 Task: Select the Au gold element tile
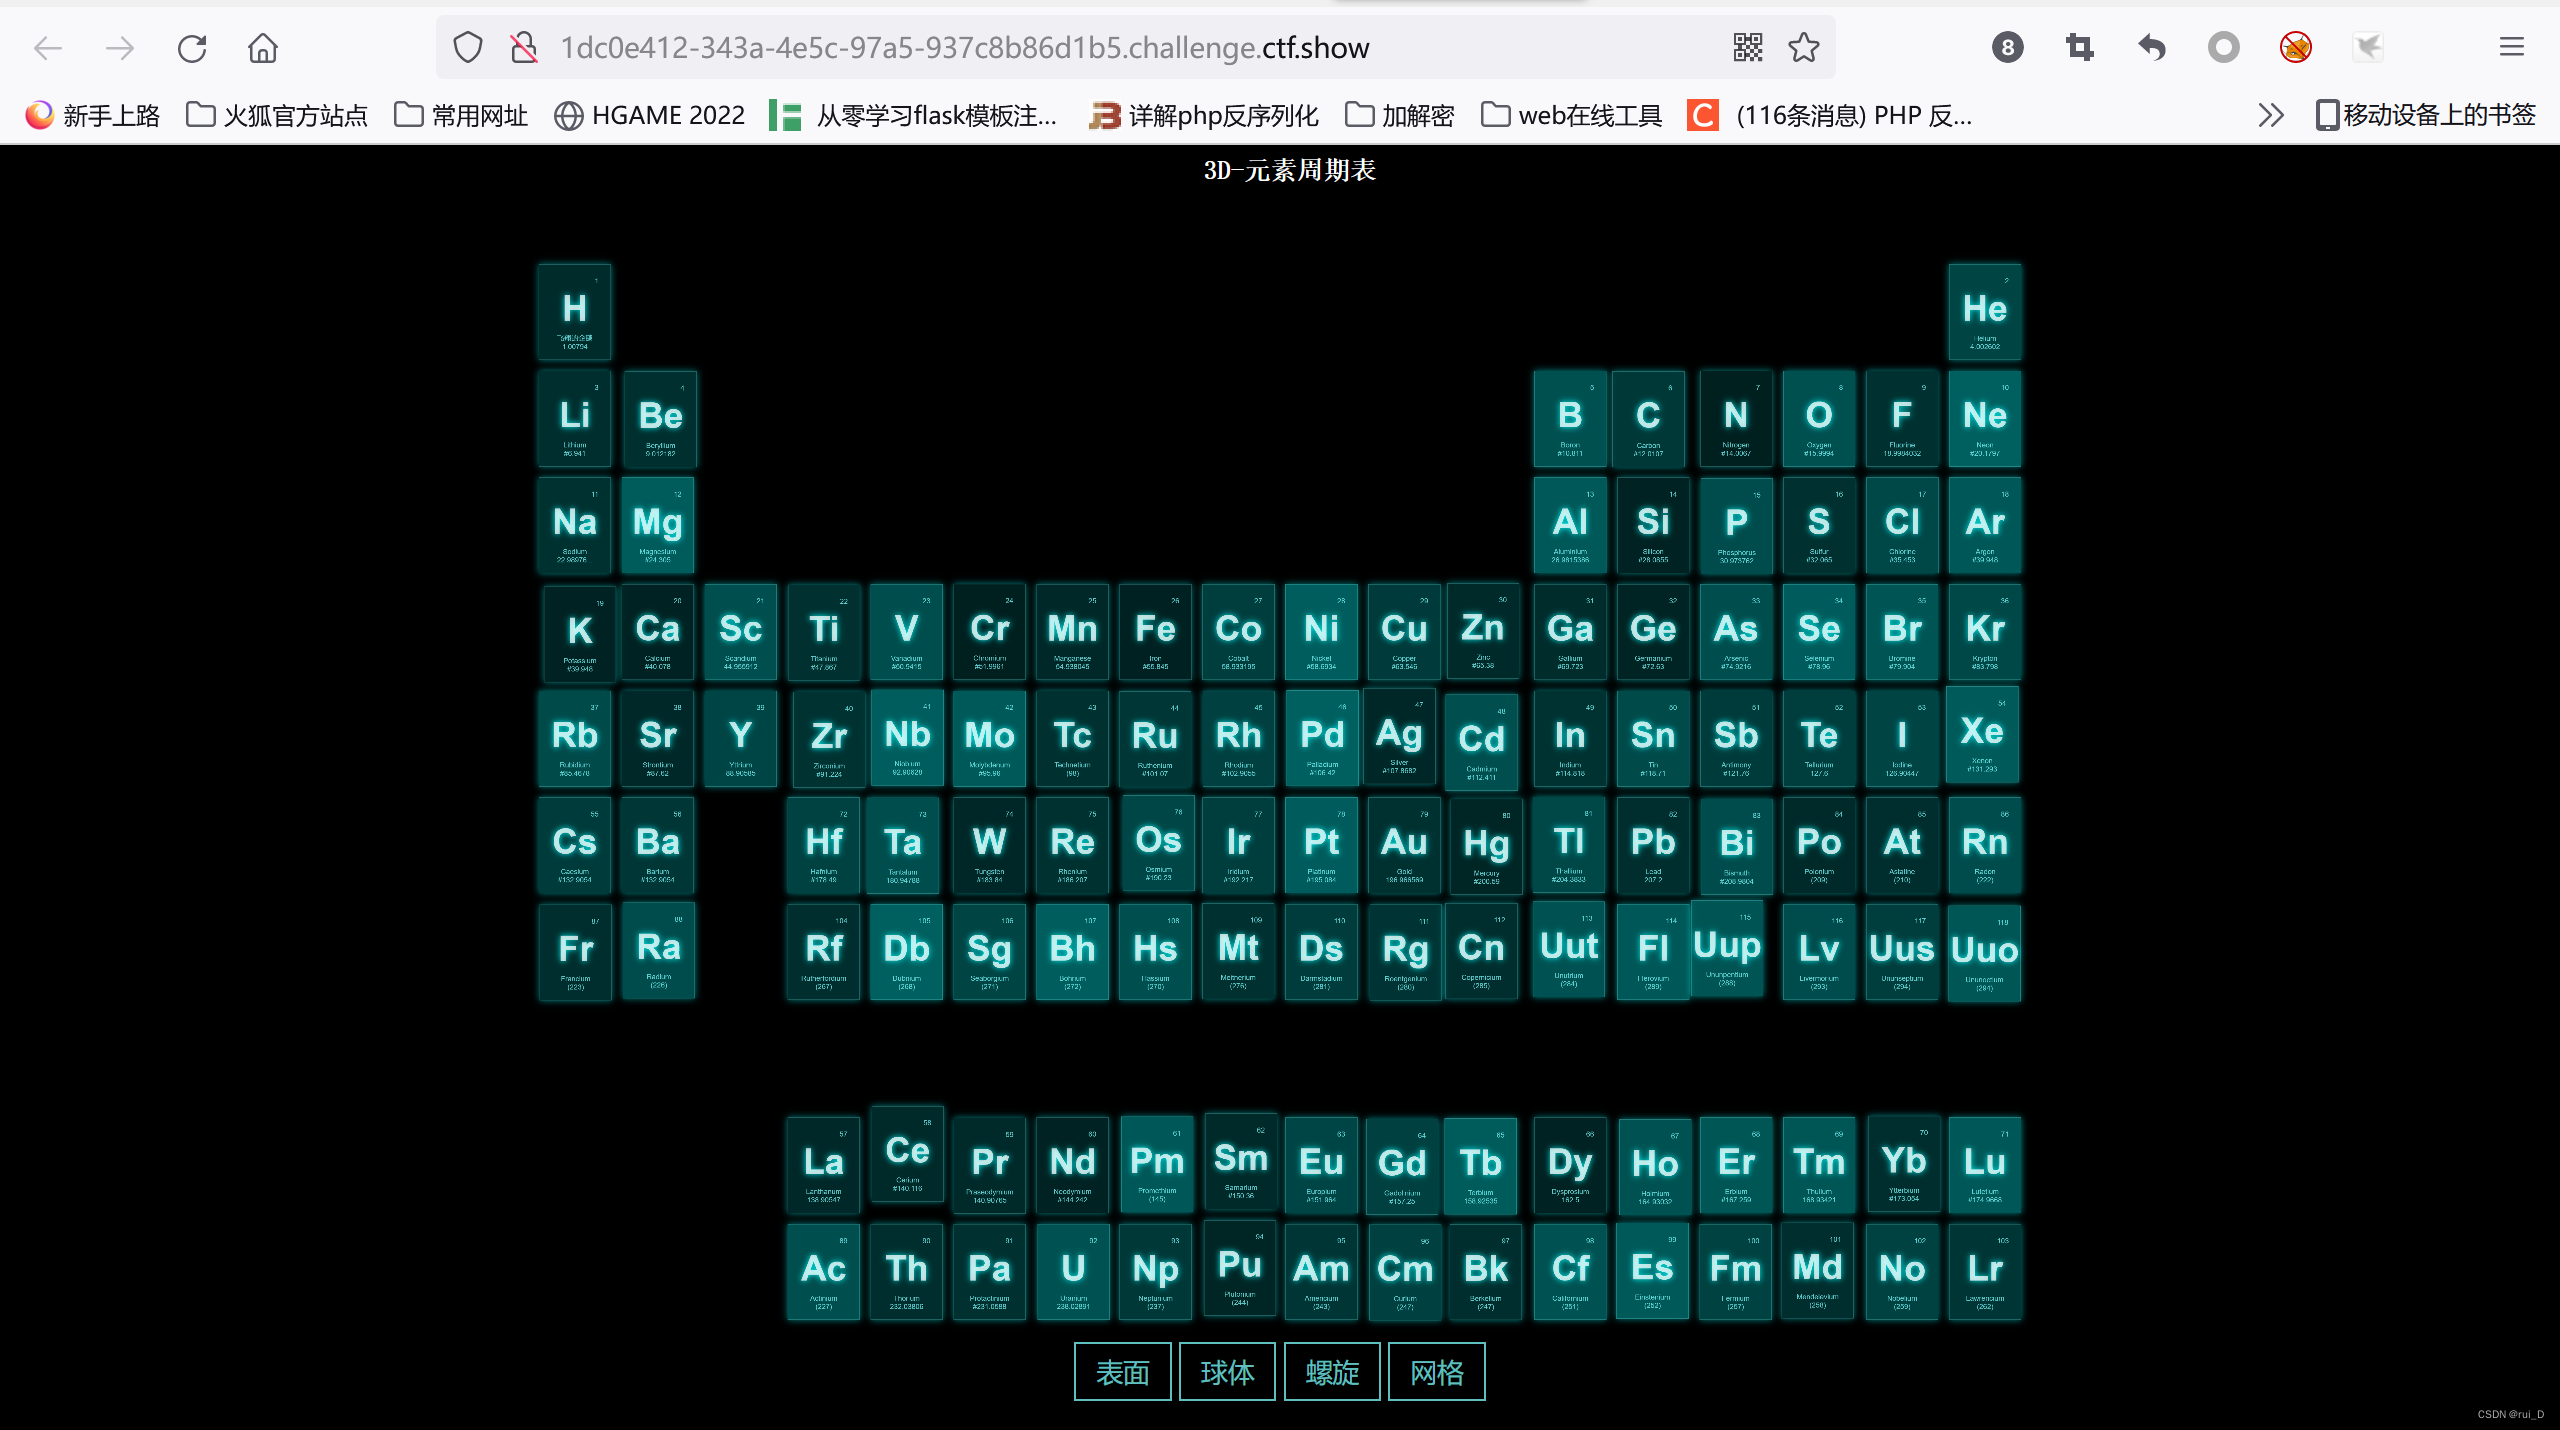coord(1404,845)
